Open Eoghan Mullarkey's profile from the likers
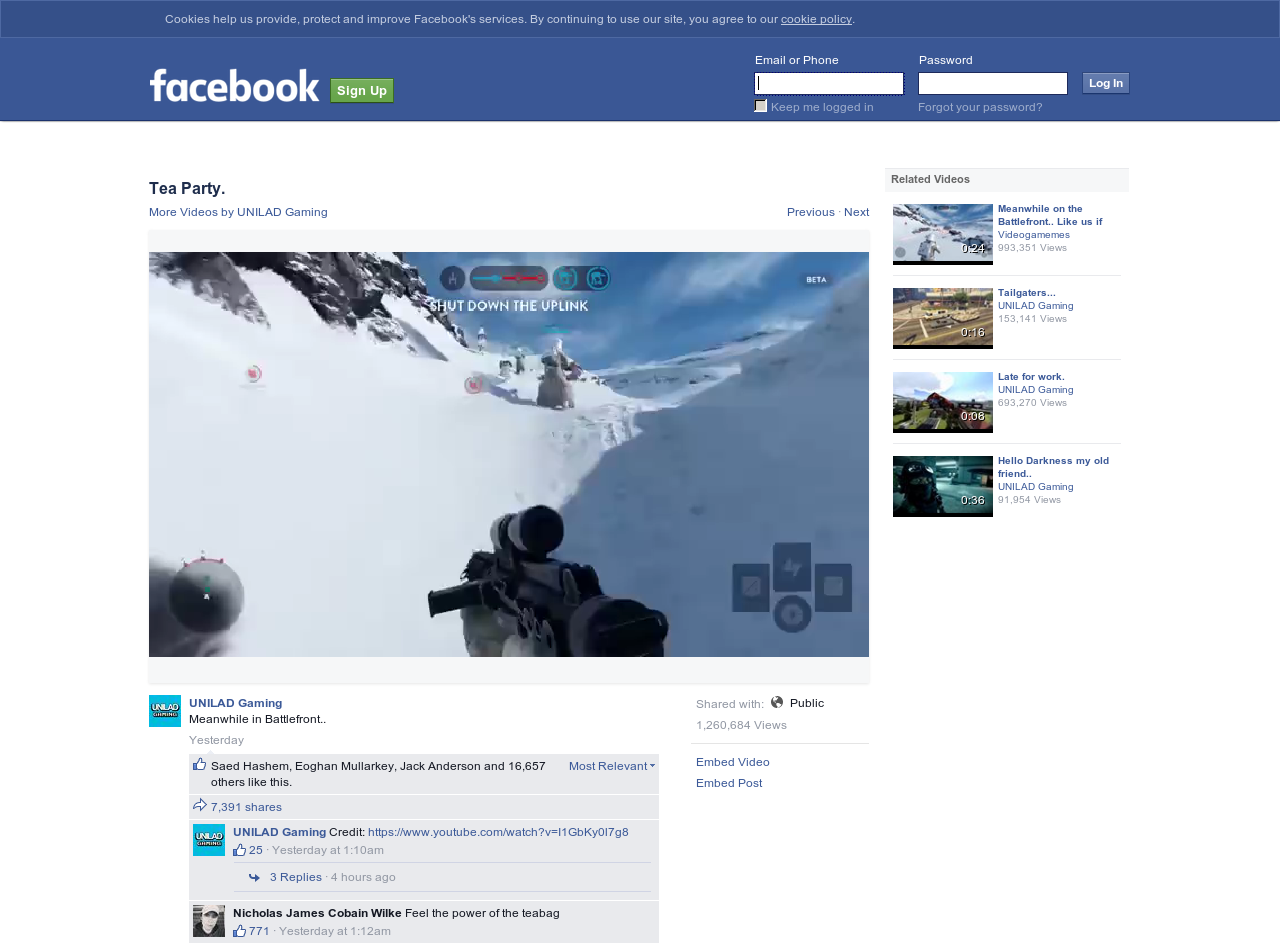1280x943 pixels. 344,766
